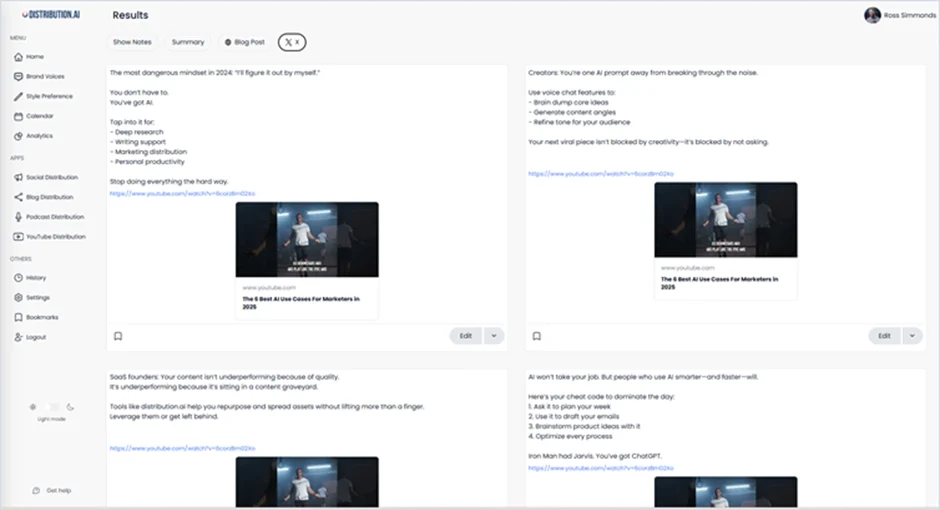The height and width of the screenshot is (510, 940).
Task: Open Podcast Distribution microphone icon
Action: tap(18, 217)
